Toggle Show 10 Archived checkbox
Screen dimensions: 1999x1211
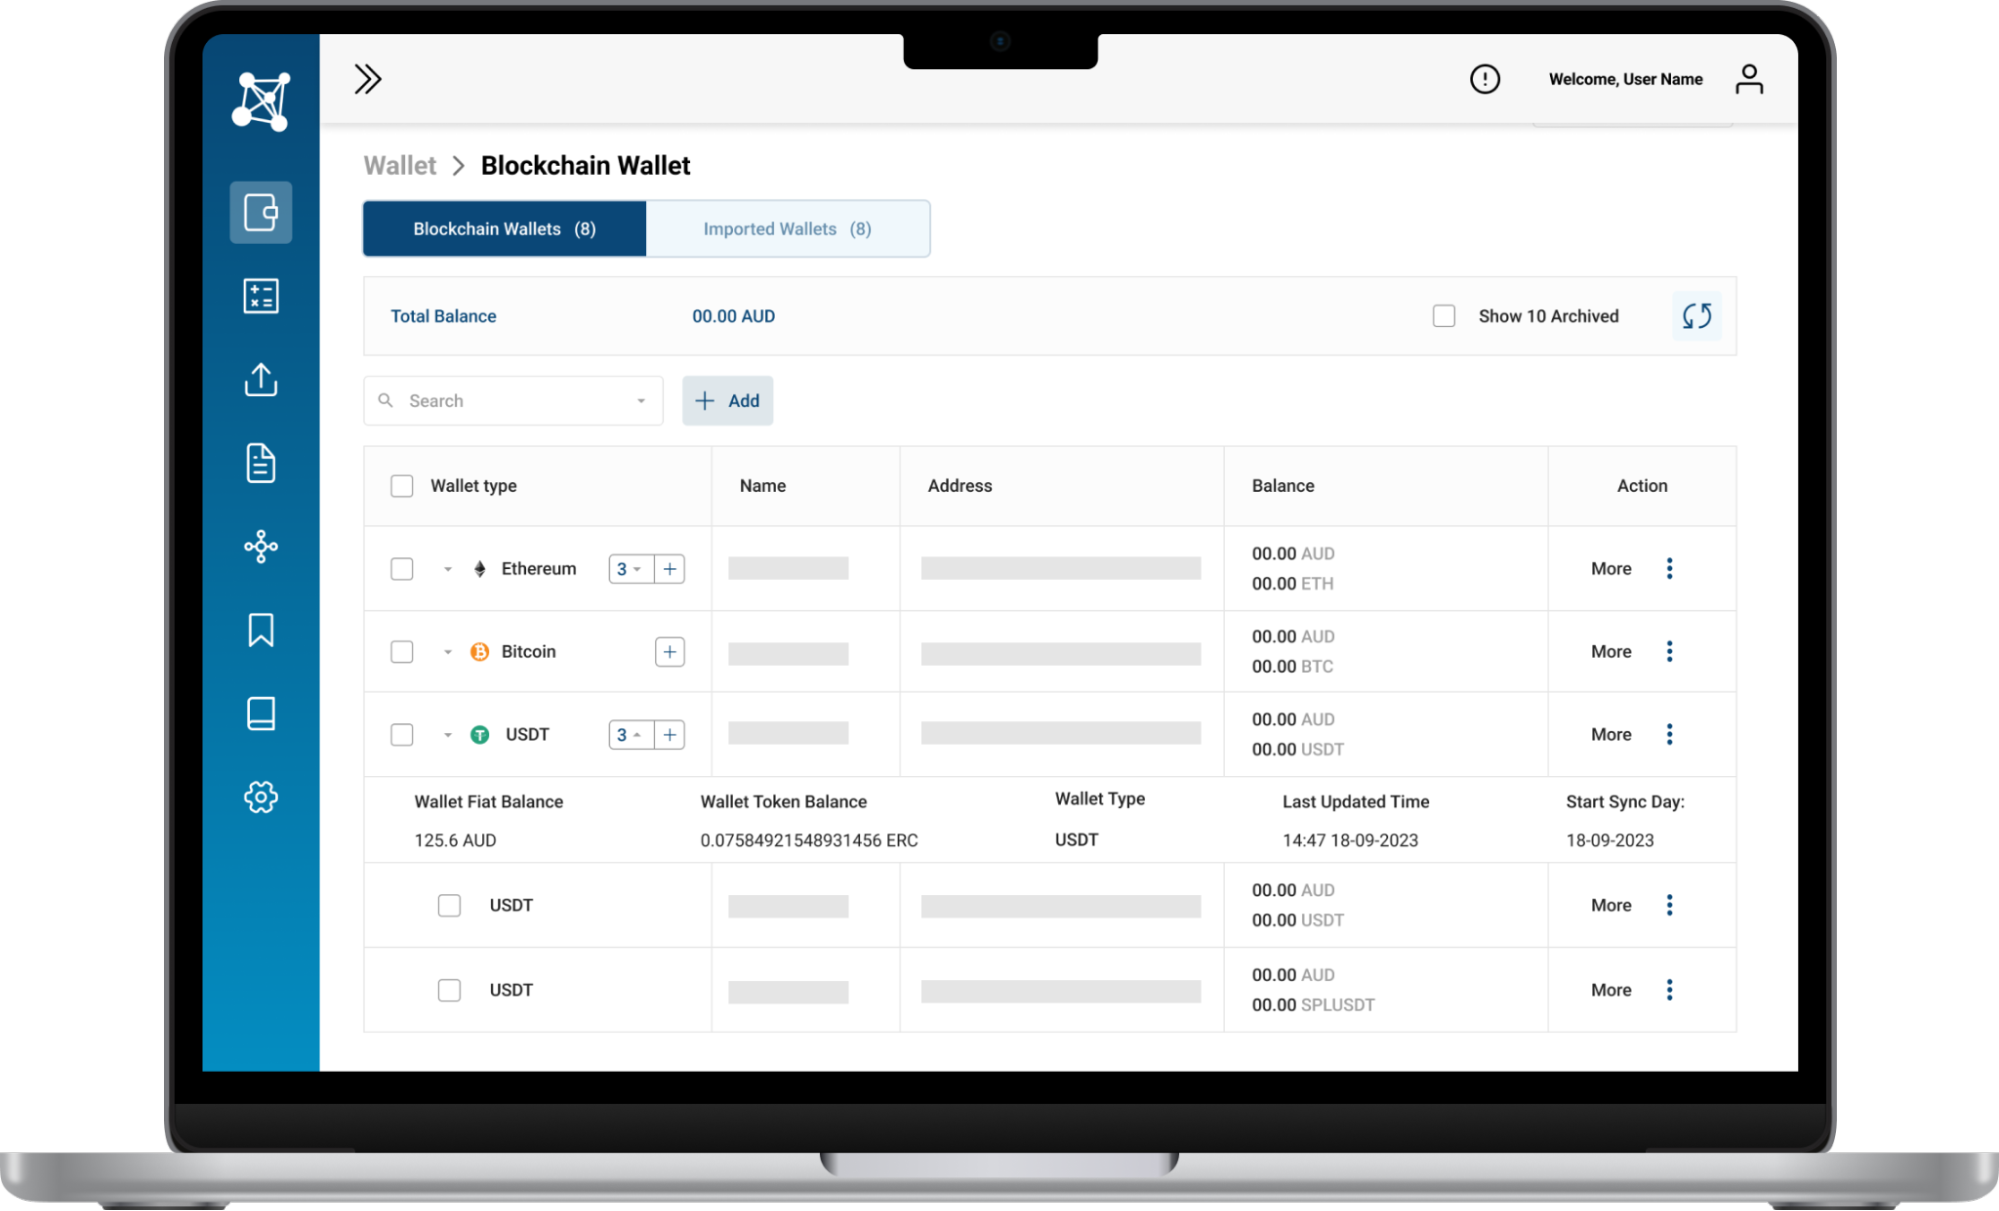click(1442, 317)
